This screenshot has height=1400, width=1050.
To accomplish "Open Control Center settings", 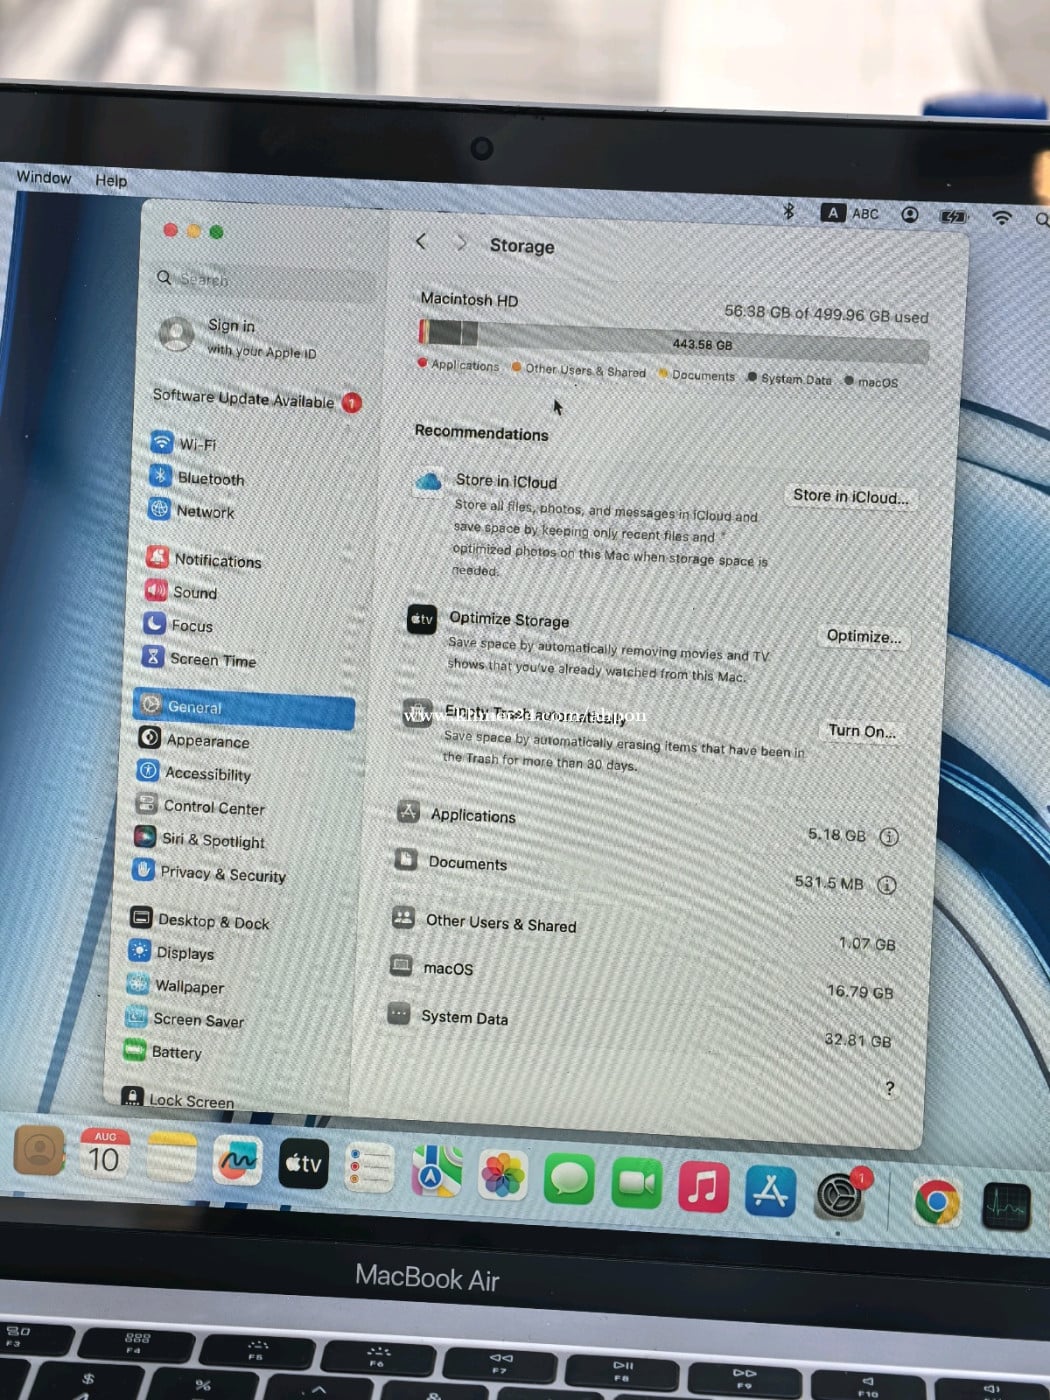I will coord(200,806).
